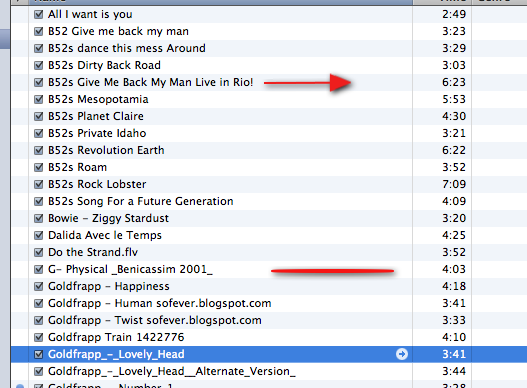
Task: Click the 2:49 time of All I want is you
Action: click(x=454, y=14)
